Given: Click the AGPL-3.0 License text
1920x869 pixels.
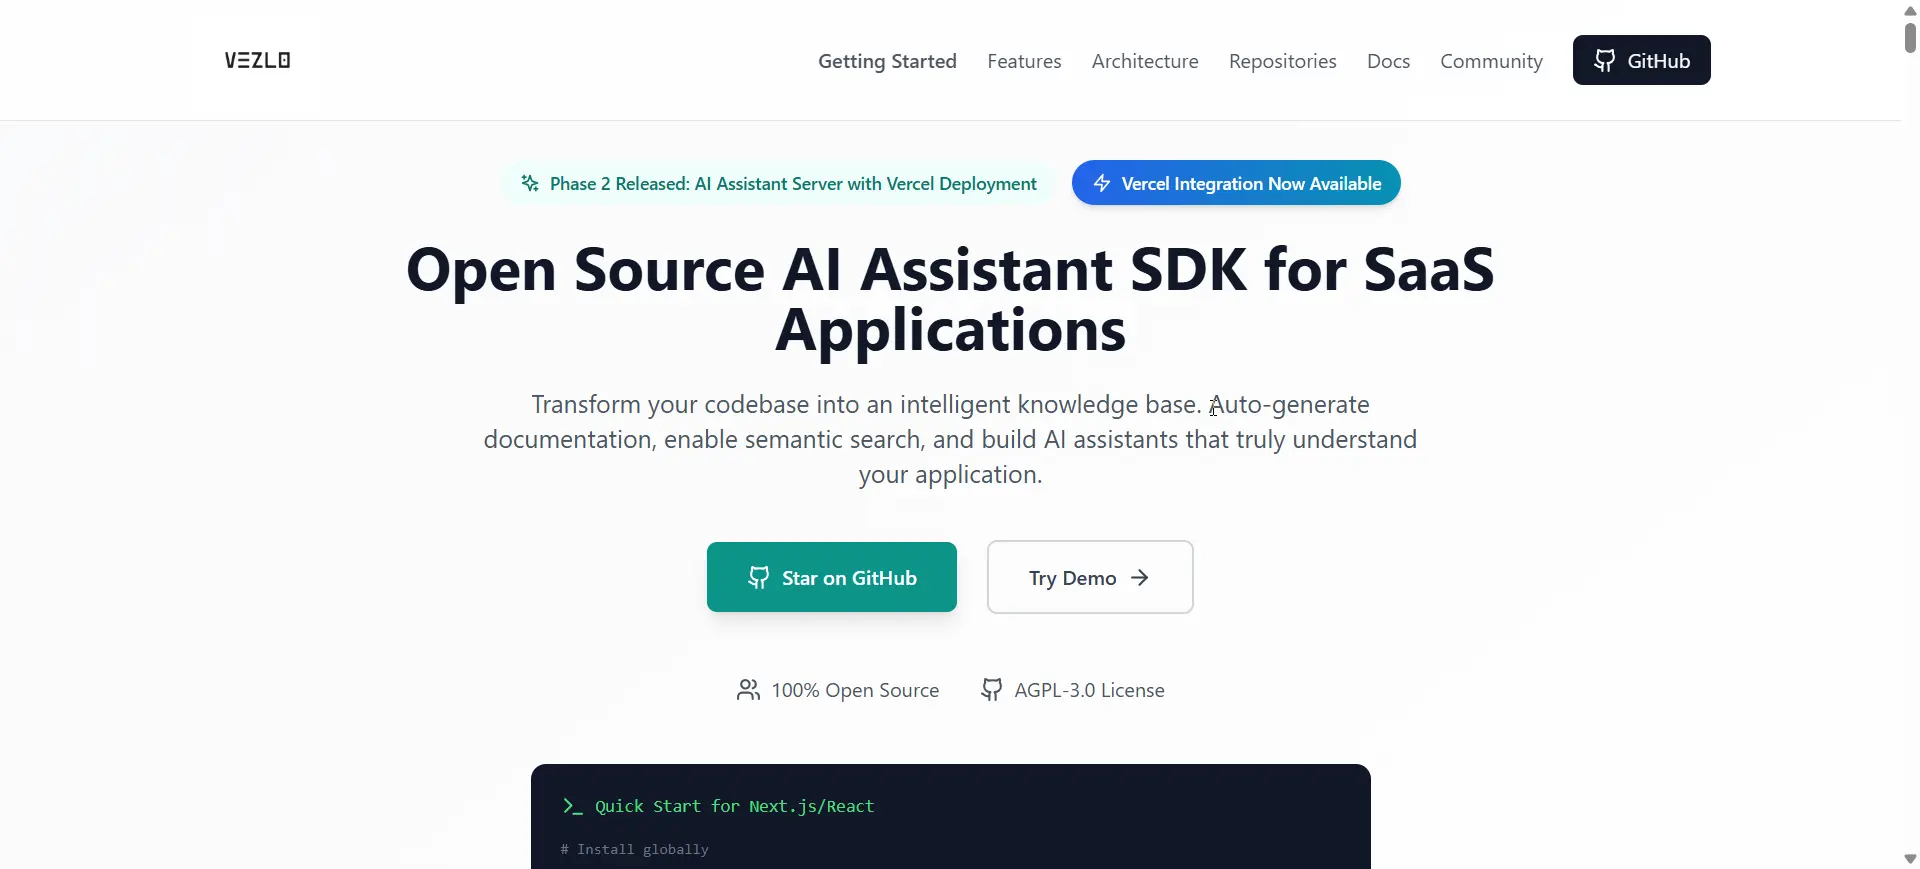Looking at the screenshot, I should coord(1089,690).
